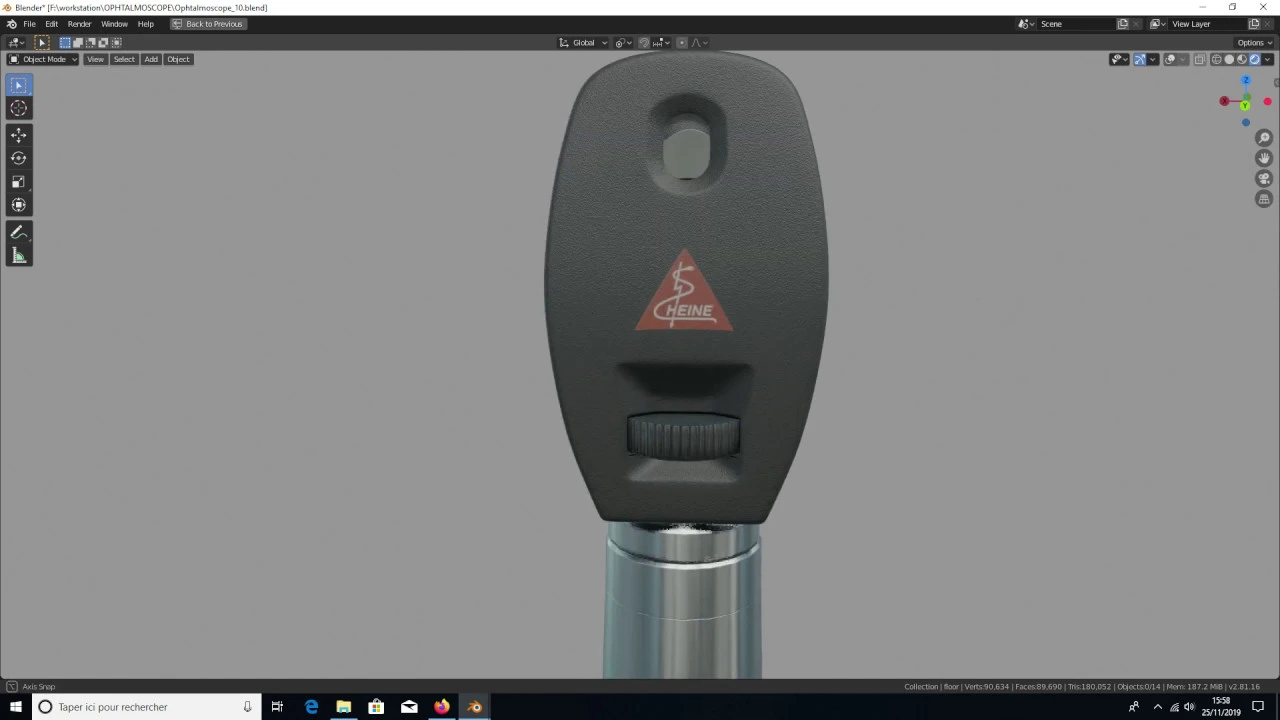The image size is (1280, 720).
Task: Click the green Y axis on navigation gizmo
Action: (1245, 105)
